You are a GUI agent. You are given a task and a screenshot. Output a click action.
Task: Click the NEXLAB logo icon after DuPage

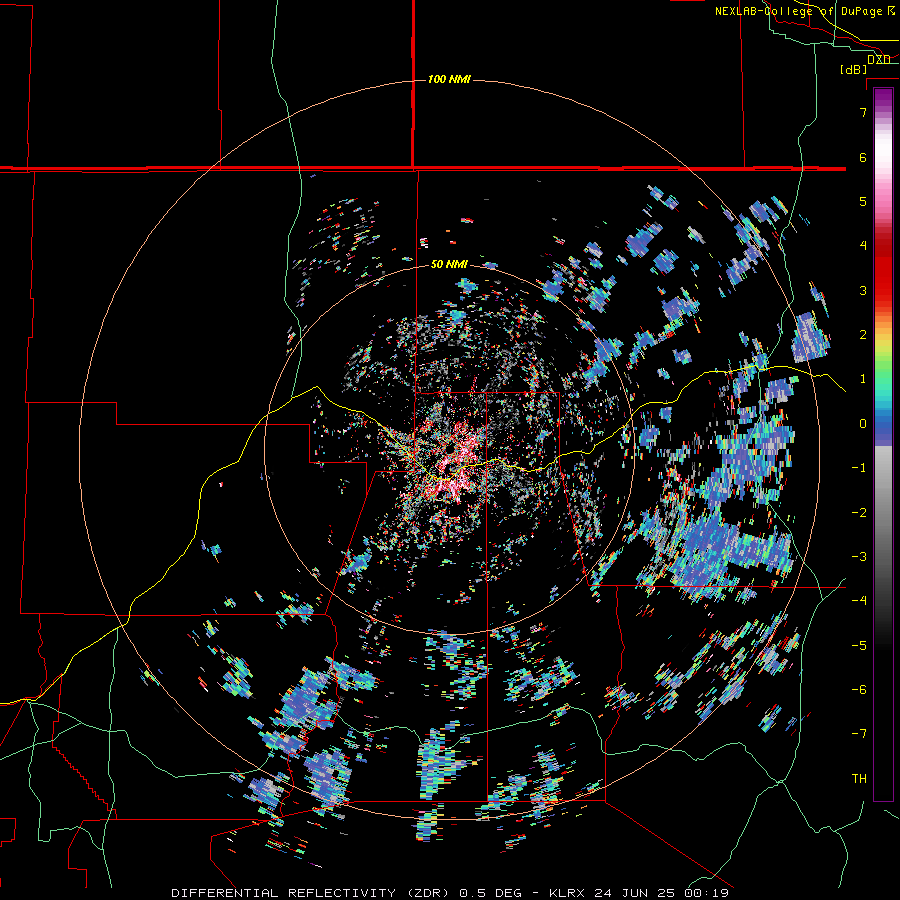coord(891,11)
